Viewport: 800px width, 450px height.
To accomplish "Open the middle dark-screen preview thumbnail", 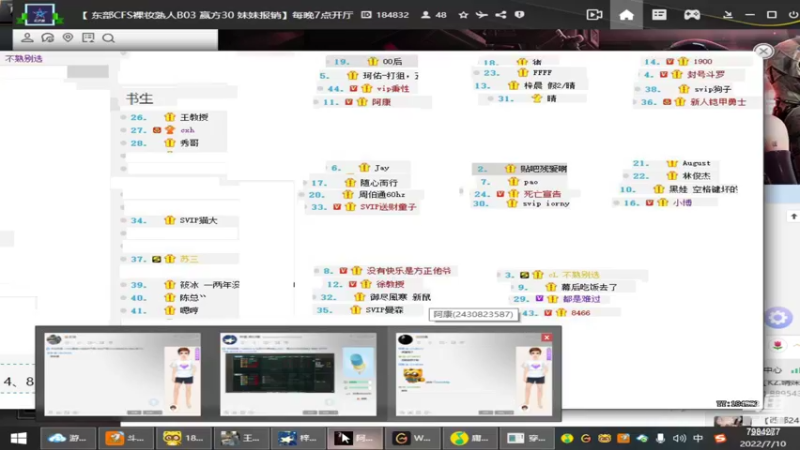I will (x=298, y=374).
